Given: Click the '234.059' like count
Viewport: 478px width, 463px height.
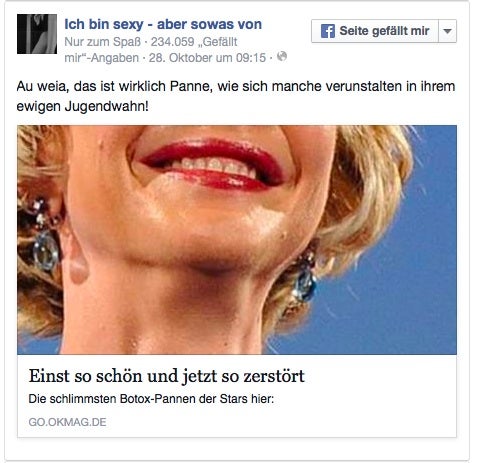Looking at the screenshot, I should coord(173,42).
